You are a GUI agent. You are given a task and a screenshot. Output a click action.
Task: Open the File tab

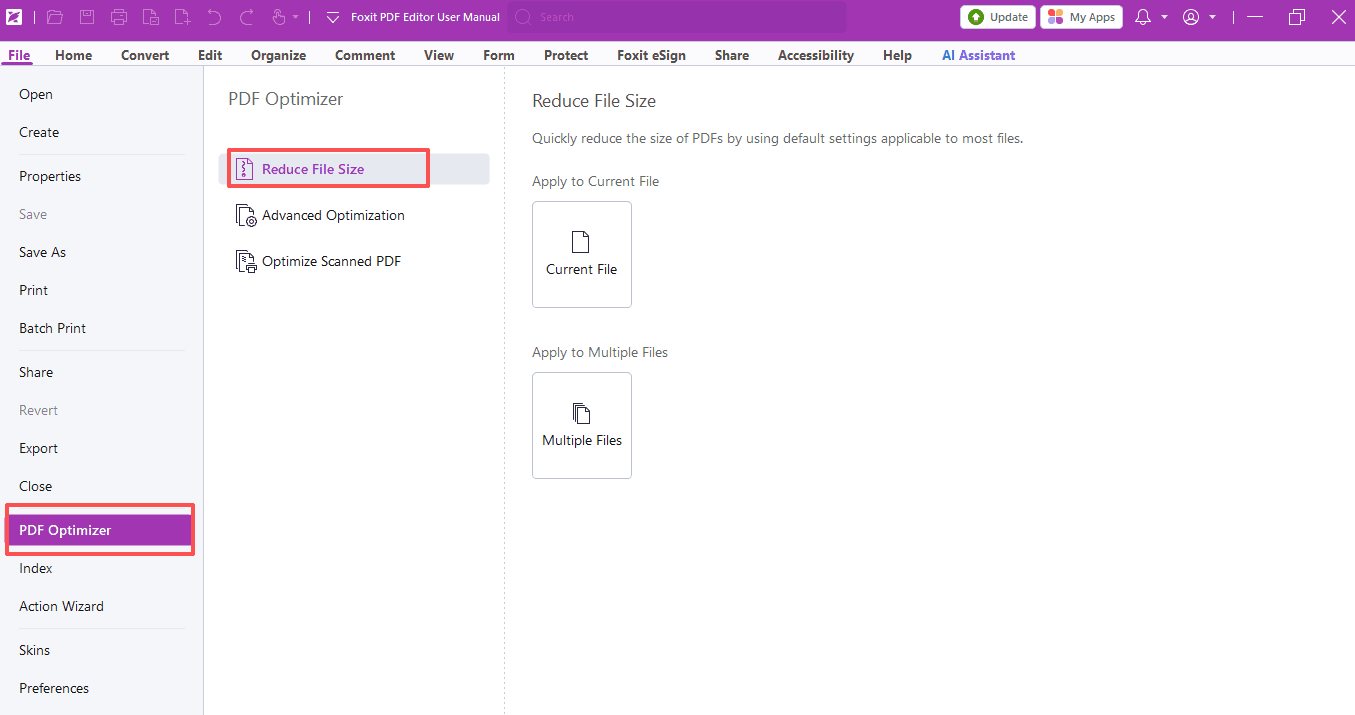(x=19, y=55)
